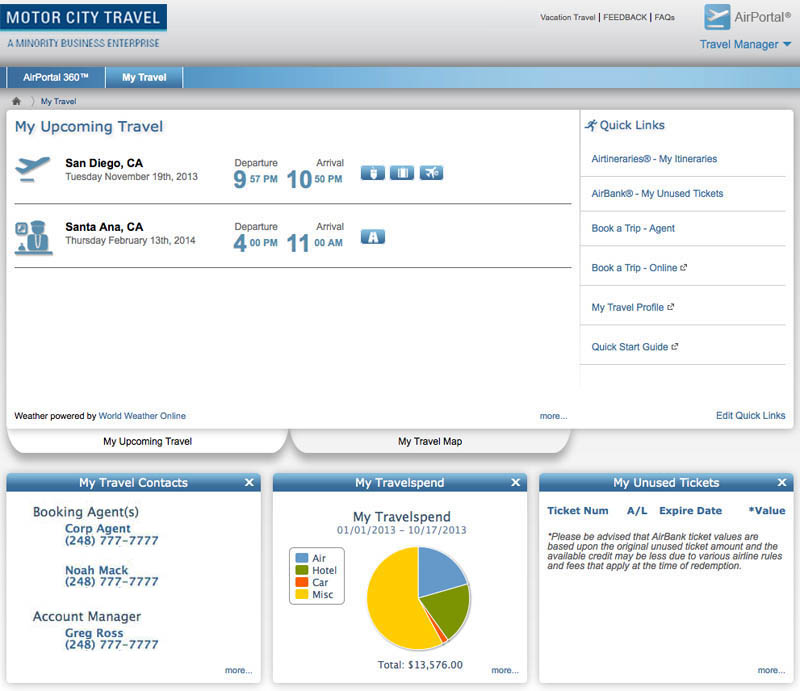The image size is (800, 691).
Task: Click the Greg Ross account manager contact
Action: (x=94, y=633)
